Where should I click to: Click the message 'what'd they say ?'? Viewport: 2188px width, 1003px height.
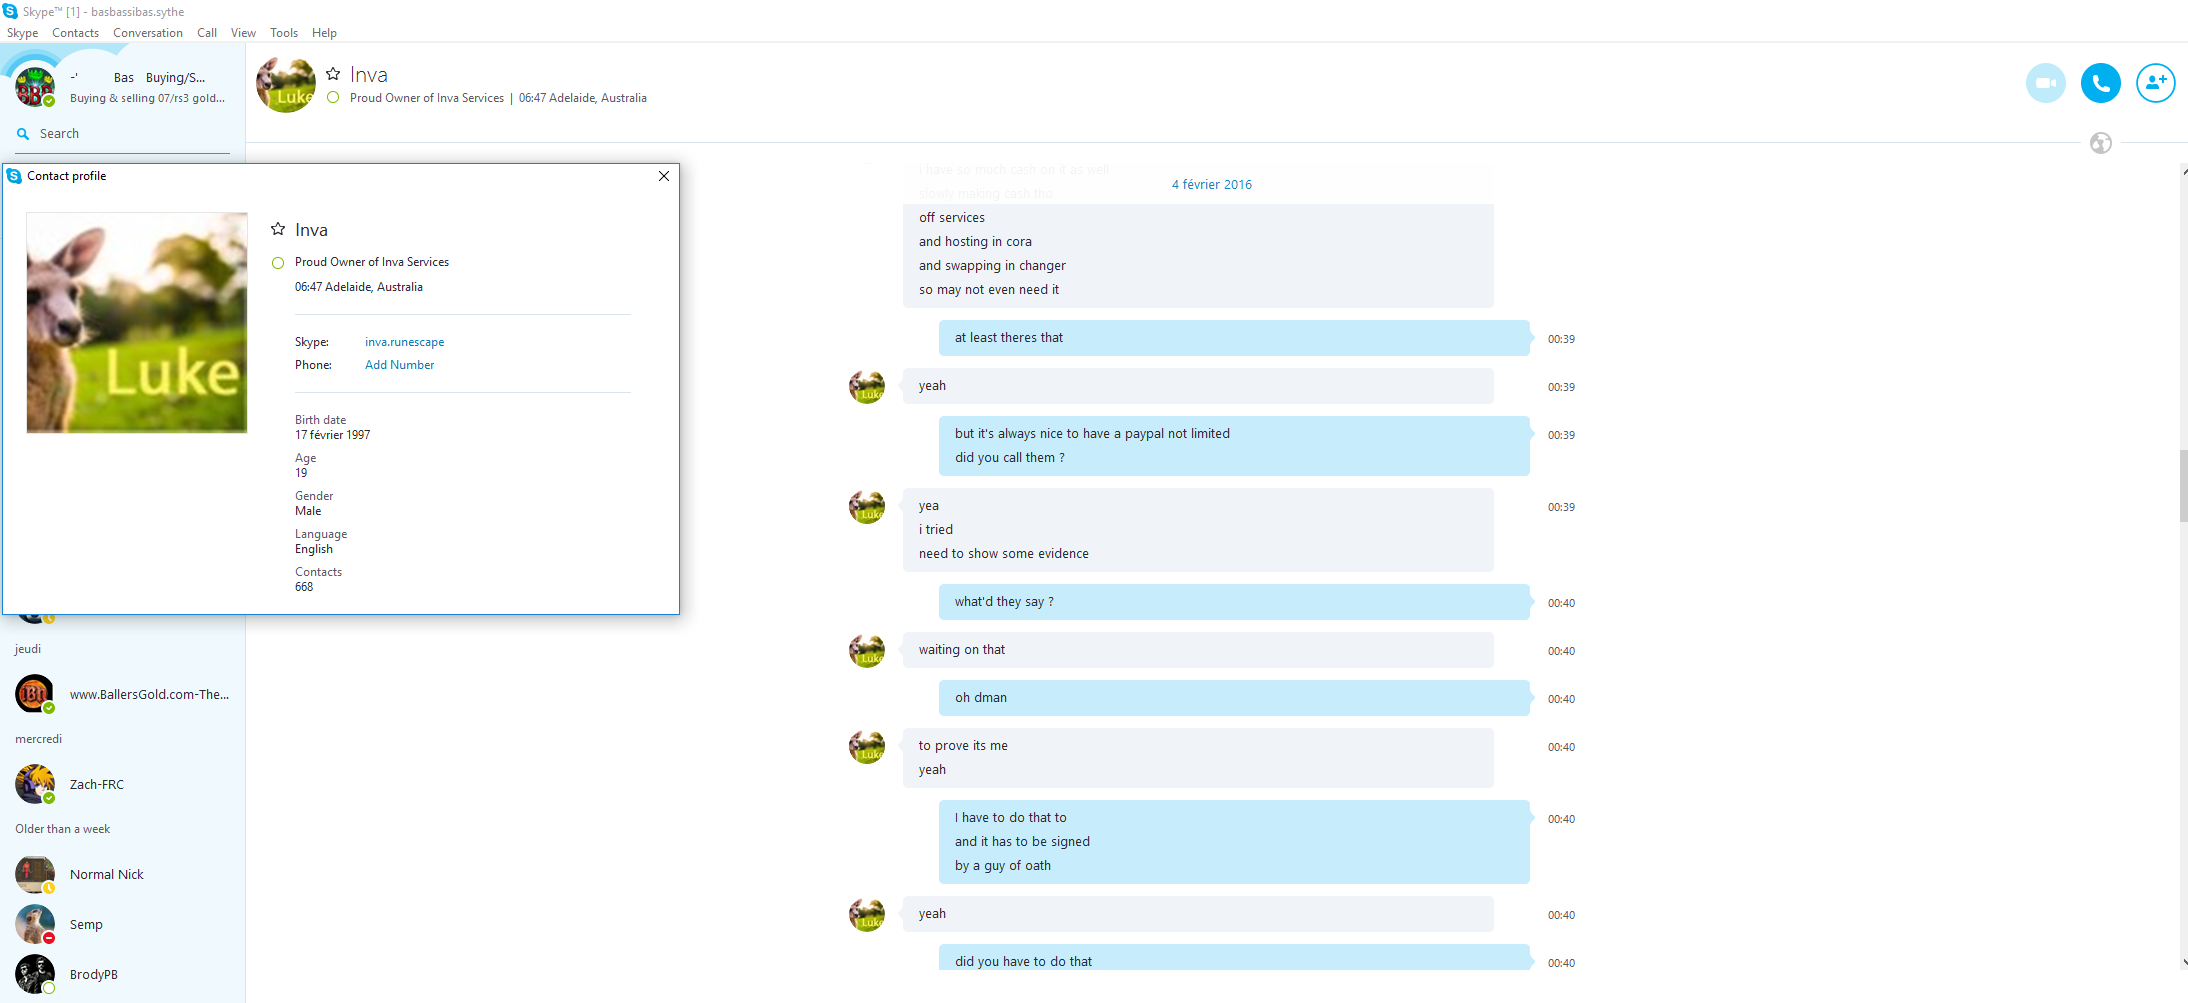click(1234, 602)
